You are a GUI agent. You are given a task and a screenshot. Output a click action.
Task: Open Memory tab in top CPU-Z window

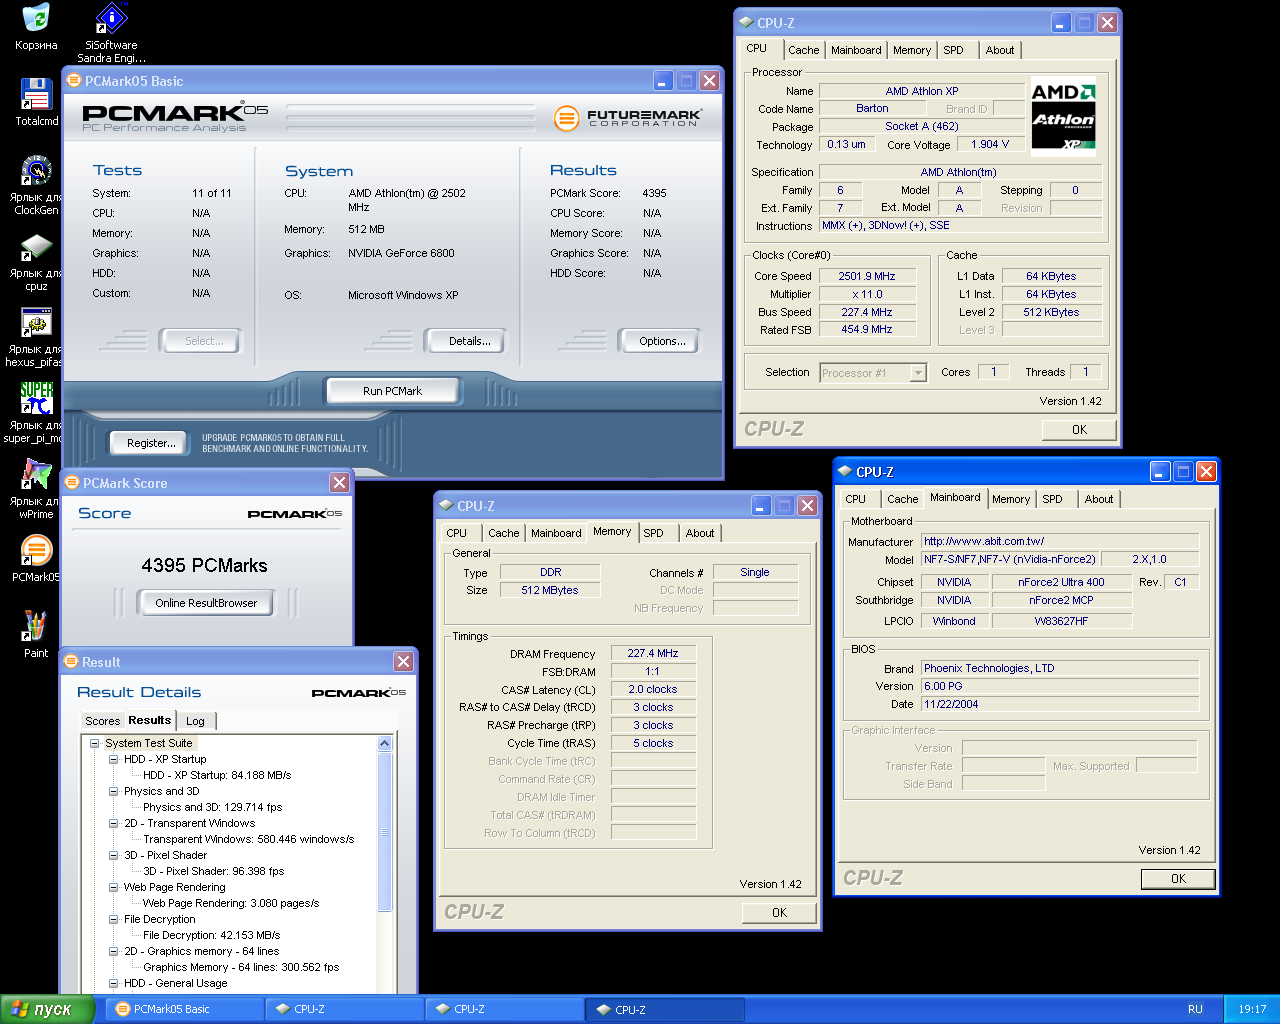coord(912,50)
